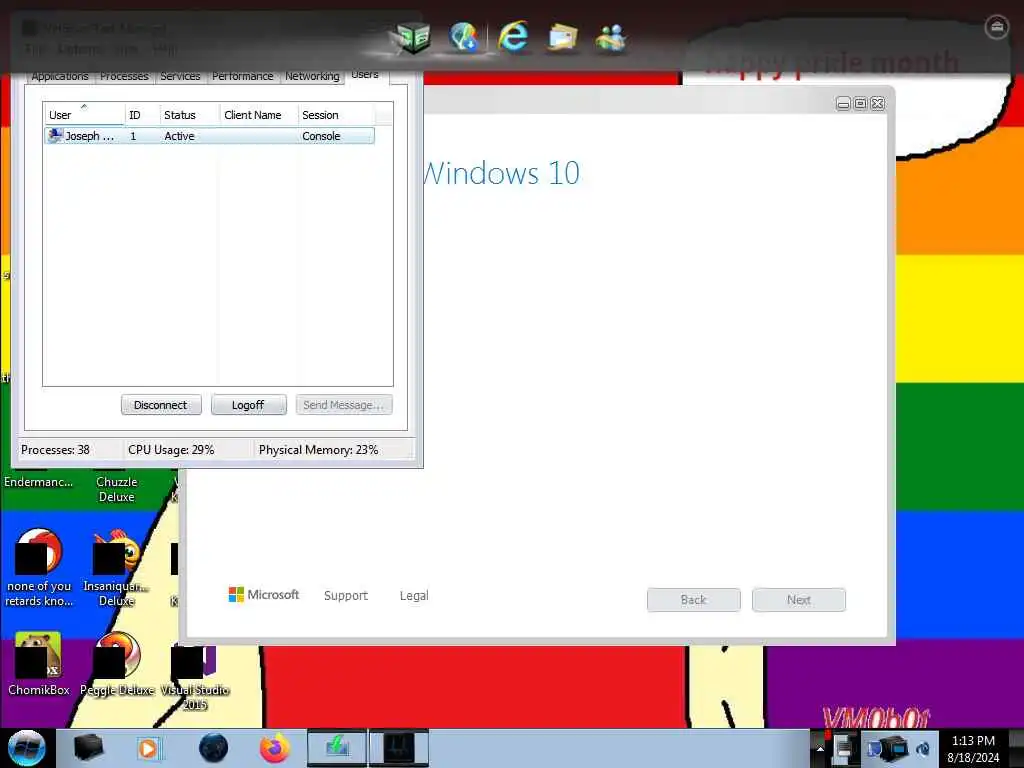Switch to the Processes tab
Image resolution: width=1024 pixels, height=768 pixels.
pyautogui.click(x=124, y=76)
